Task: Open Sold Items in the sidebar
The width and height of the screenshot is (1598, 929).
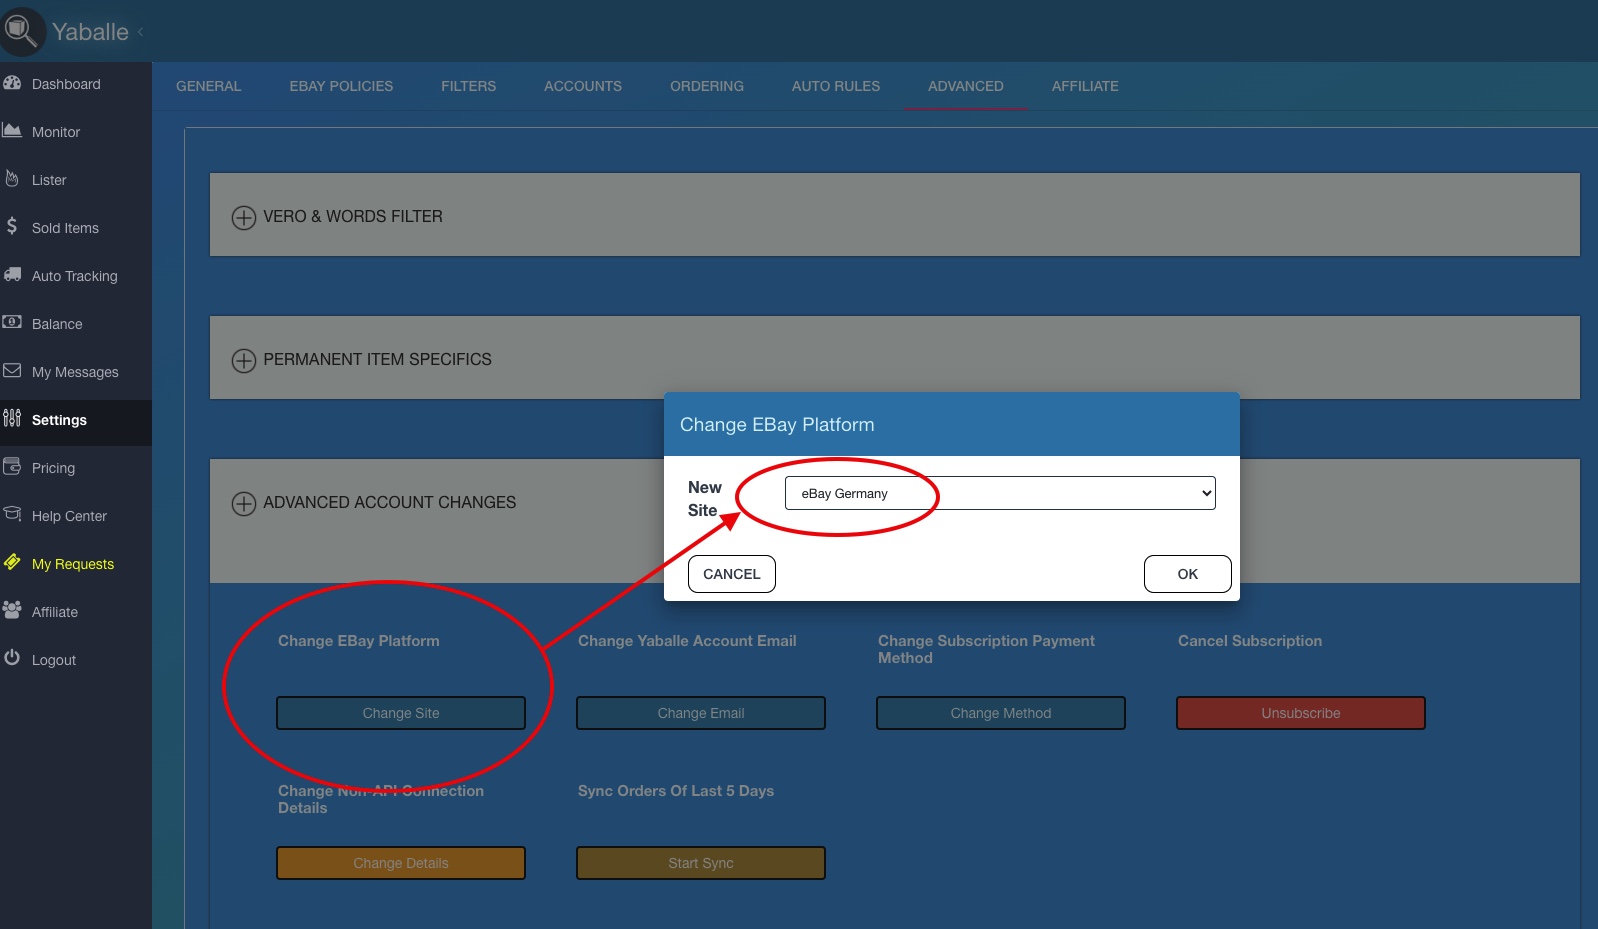Action: pos(65,228)
